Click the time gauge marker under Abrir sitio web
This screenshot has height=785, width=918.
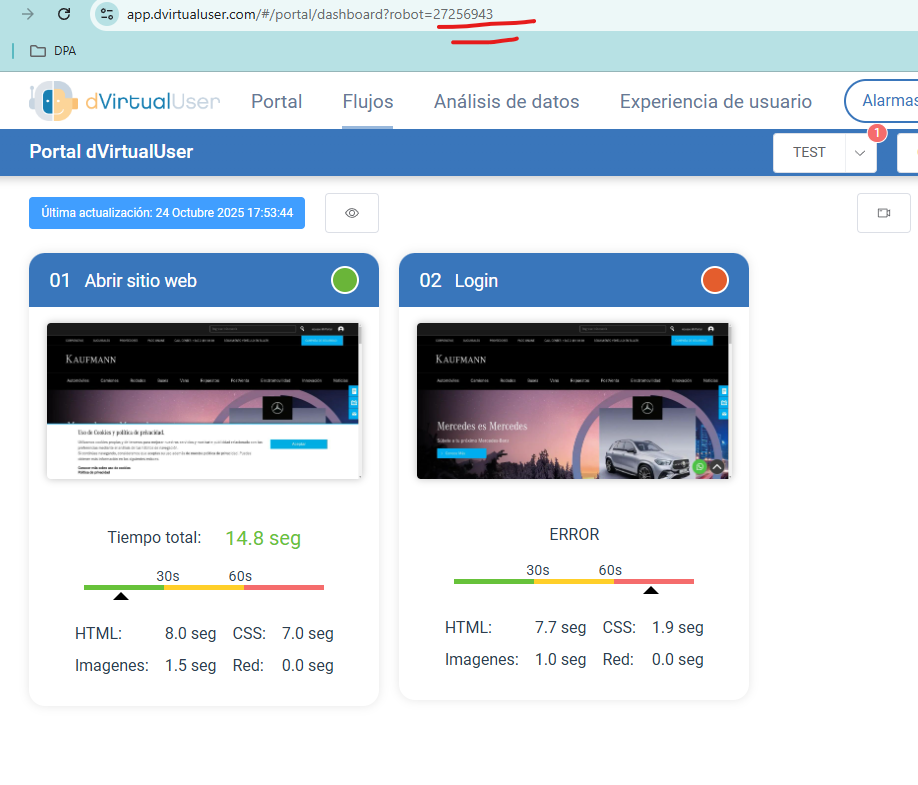click(x=121, y=596)
